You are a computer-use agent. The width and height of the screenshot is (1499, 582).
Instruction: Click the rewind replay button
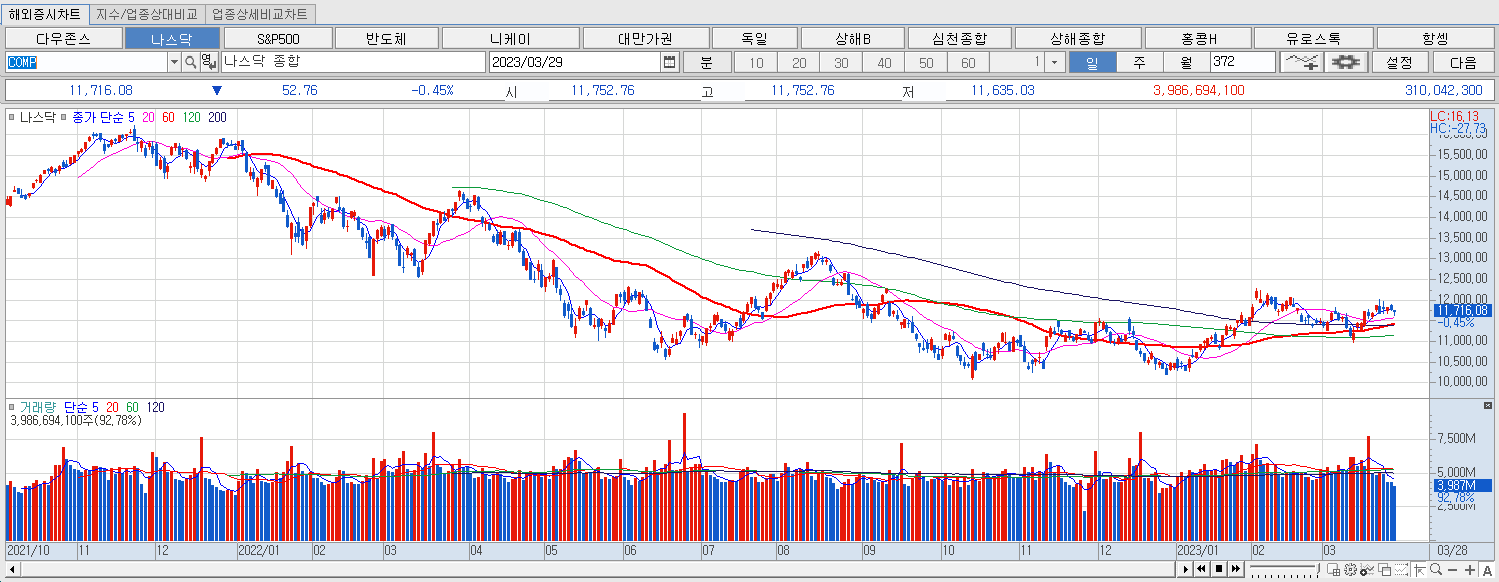coord(1202,569)
